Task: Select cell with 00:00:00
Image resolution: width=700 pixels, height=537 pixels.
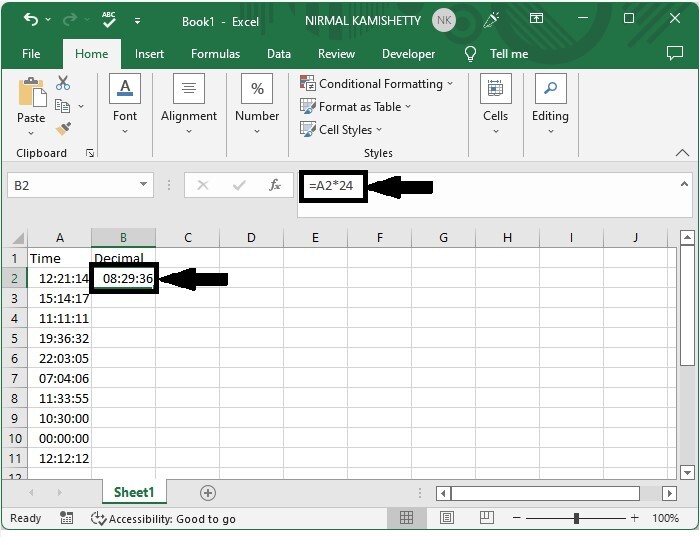Action: pos(60,438)
